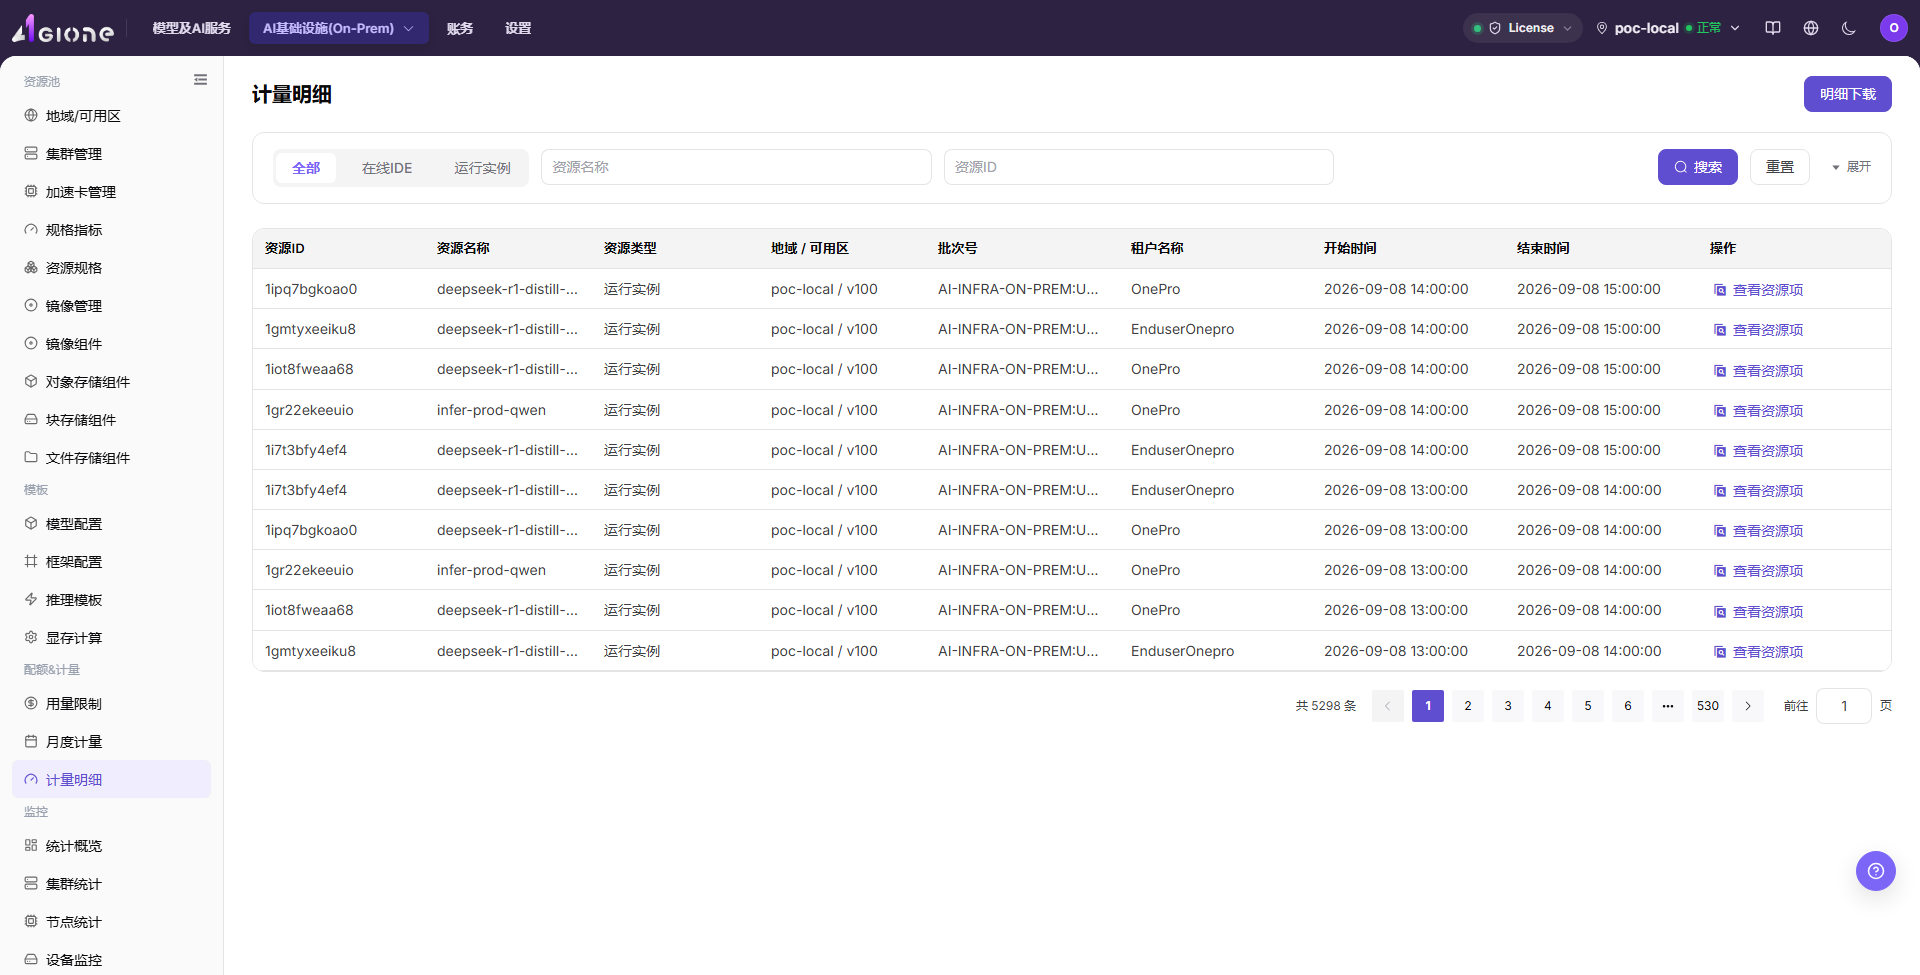
Task: Open 月度计量 in the sidebar
Action: pos(111,742)
